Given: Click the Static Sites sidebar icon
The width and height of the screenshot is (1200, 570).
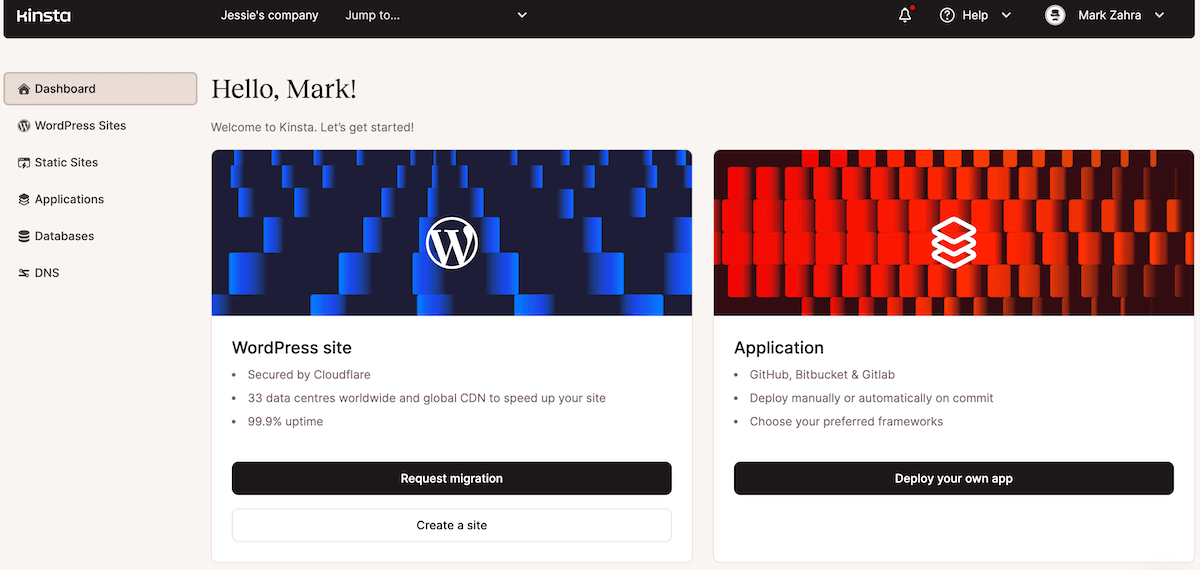Looking at the screenshot, I should pyautogui.click(x=24, y=163).
